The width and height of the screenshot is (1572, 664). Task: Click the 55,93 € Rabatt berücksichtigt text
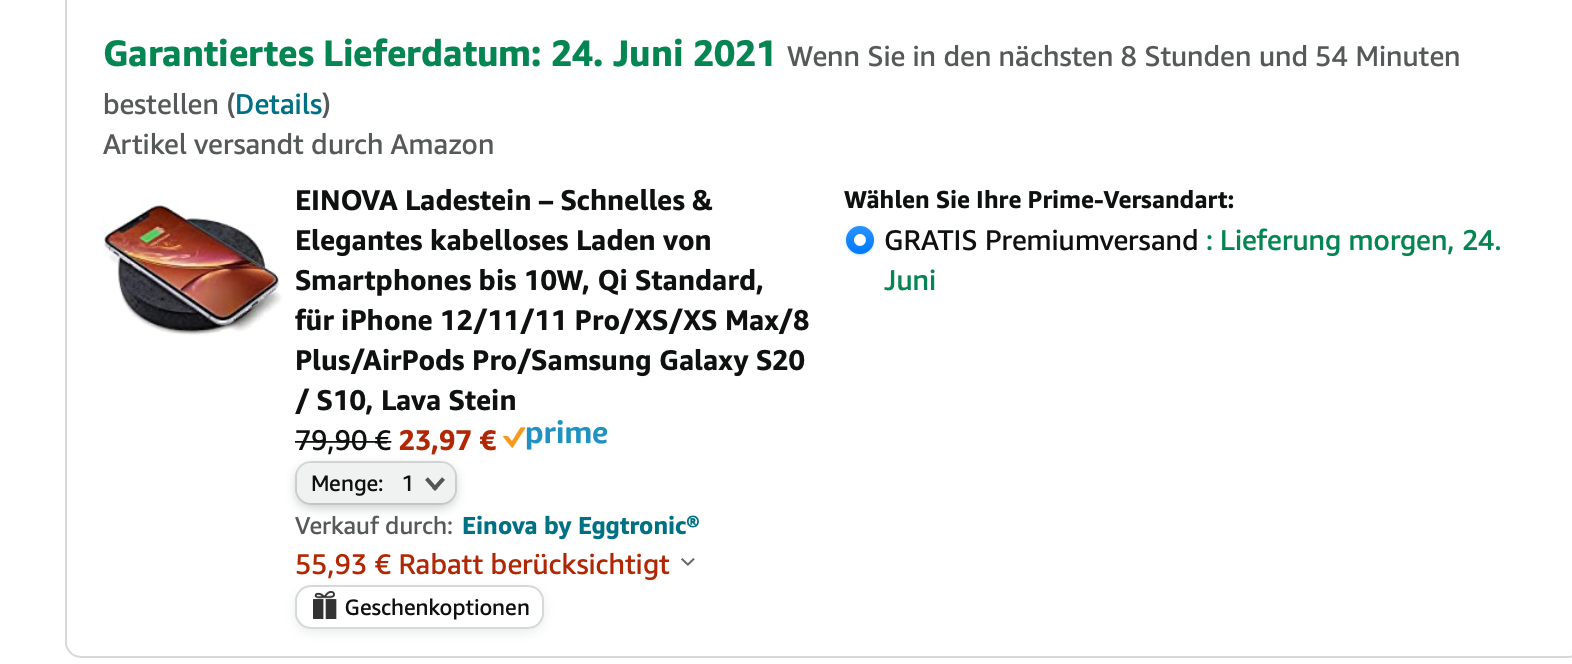[482, 565]
